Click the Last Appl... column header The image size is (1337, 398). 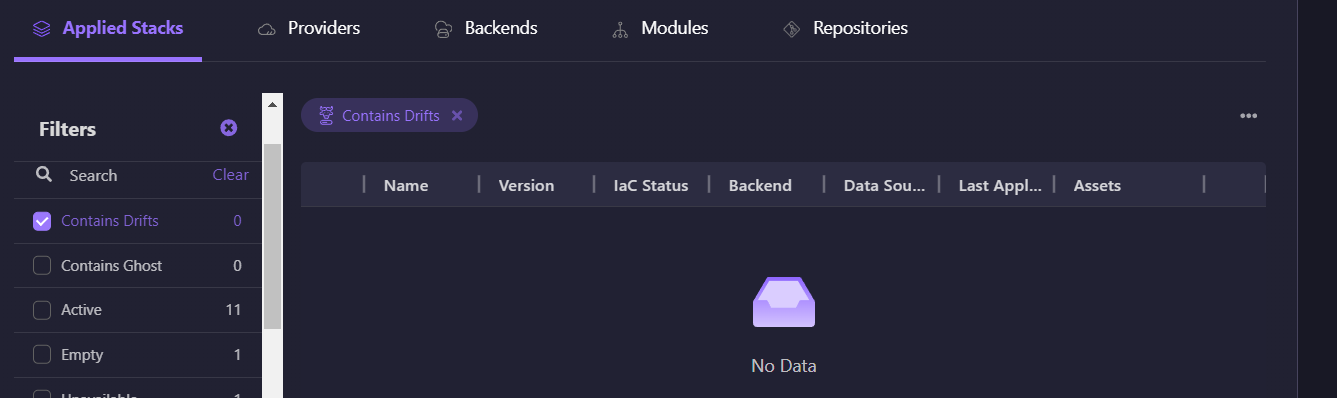(x=1000, y=185)
